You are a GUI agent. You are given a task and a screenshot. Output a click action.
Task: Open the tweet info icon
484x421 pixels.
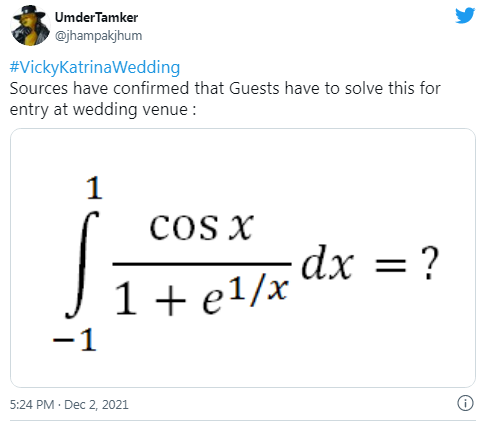click(x=465, y=403)
